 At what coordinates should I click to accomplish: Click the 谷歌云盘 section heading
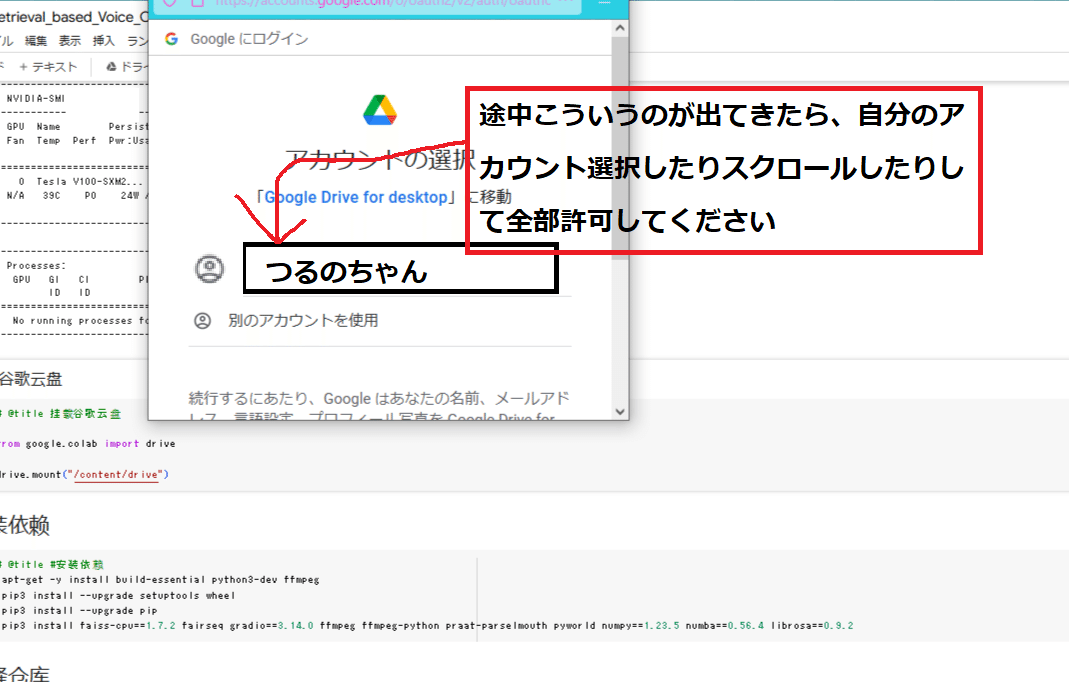click(31, 379)
